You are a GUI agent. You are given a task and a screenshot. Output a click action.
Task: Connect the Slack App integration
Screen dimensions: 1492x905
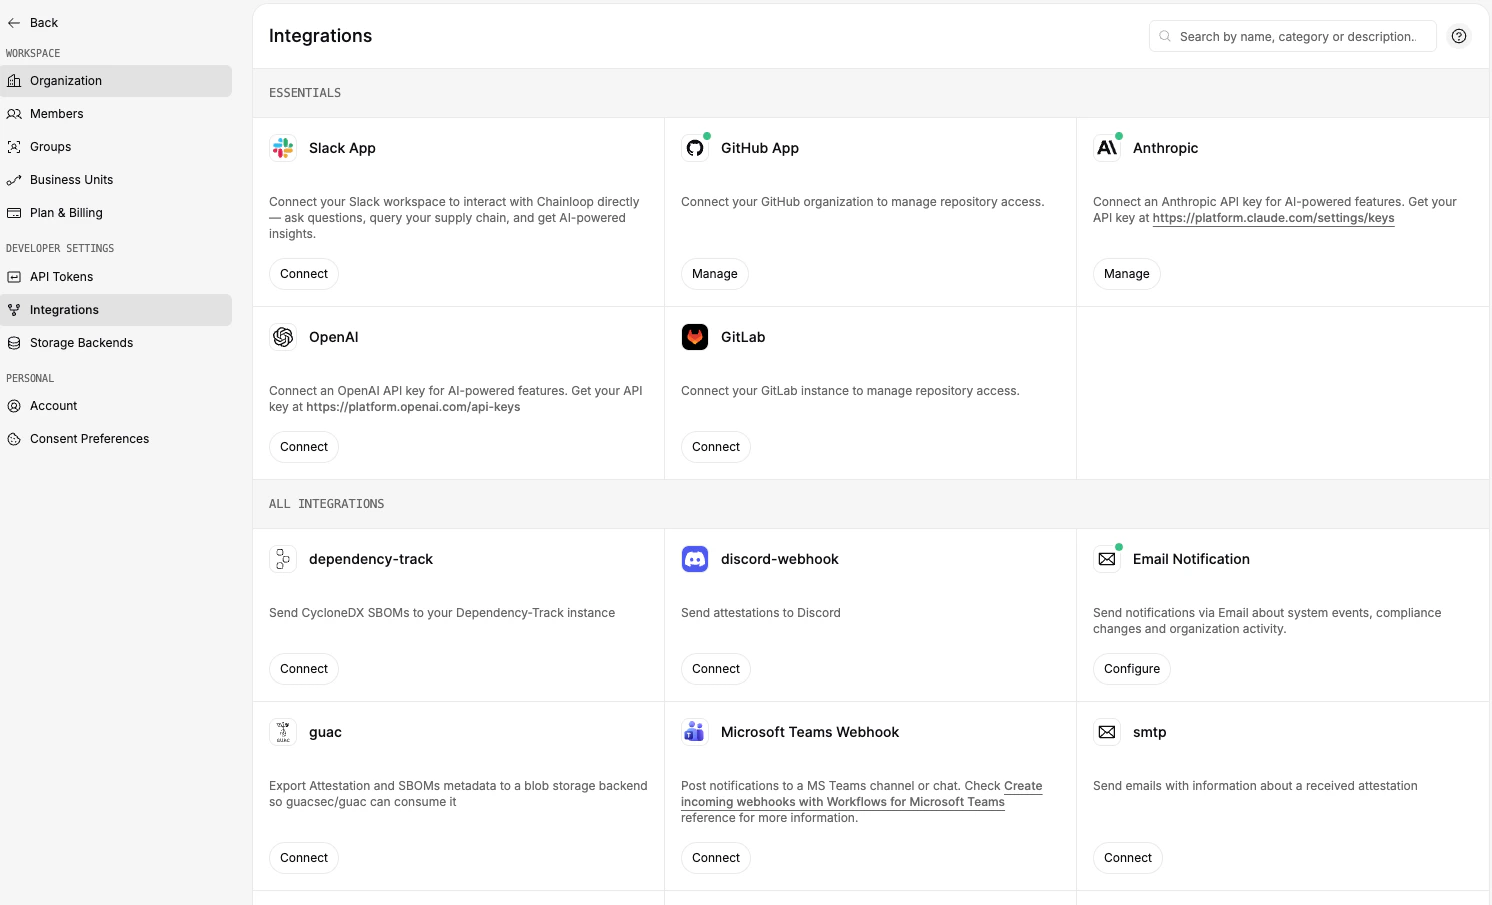tap(304, 274)
